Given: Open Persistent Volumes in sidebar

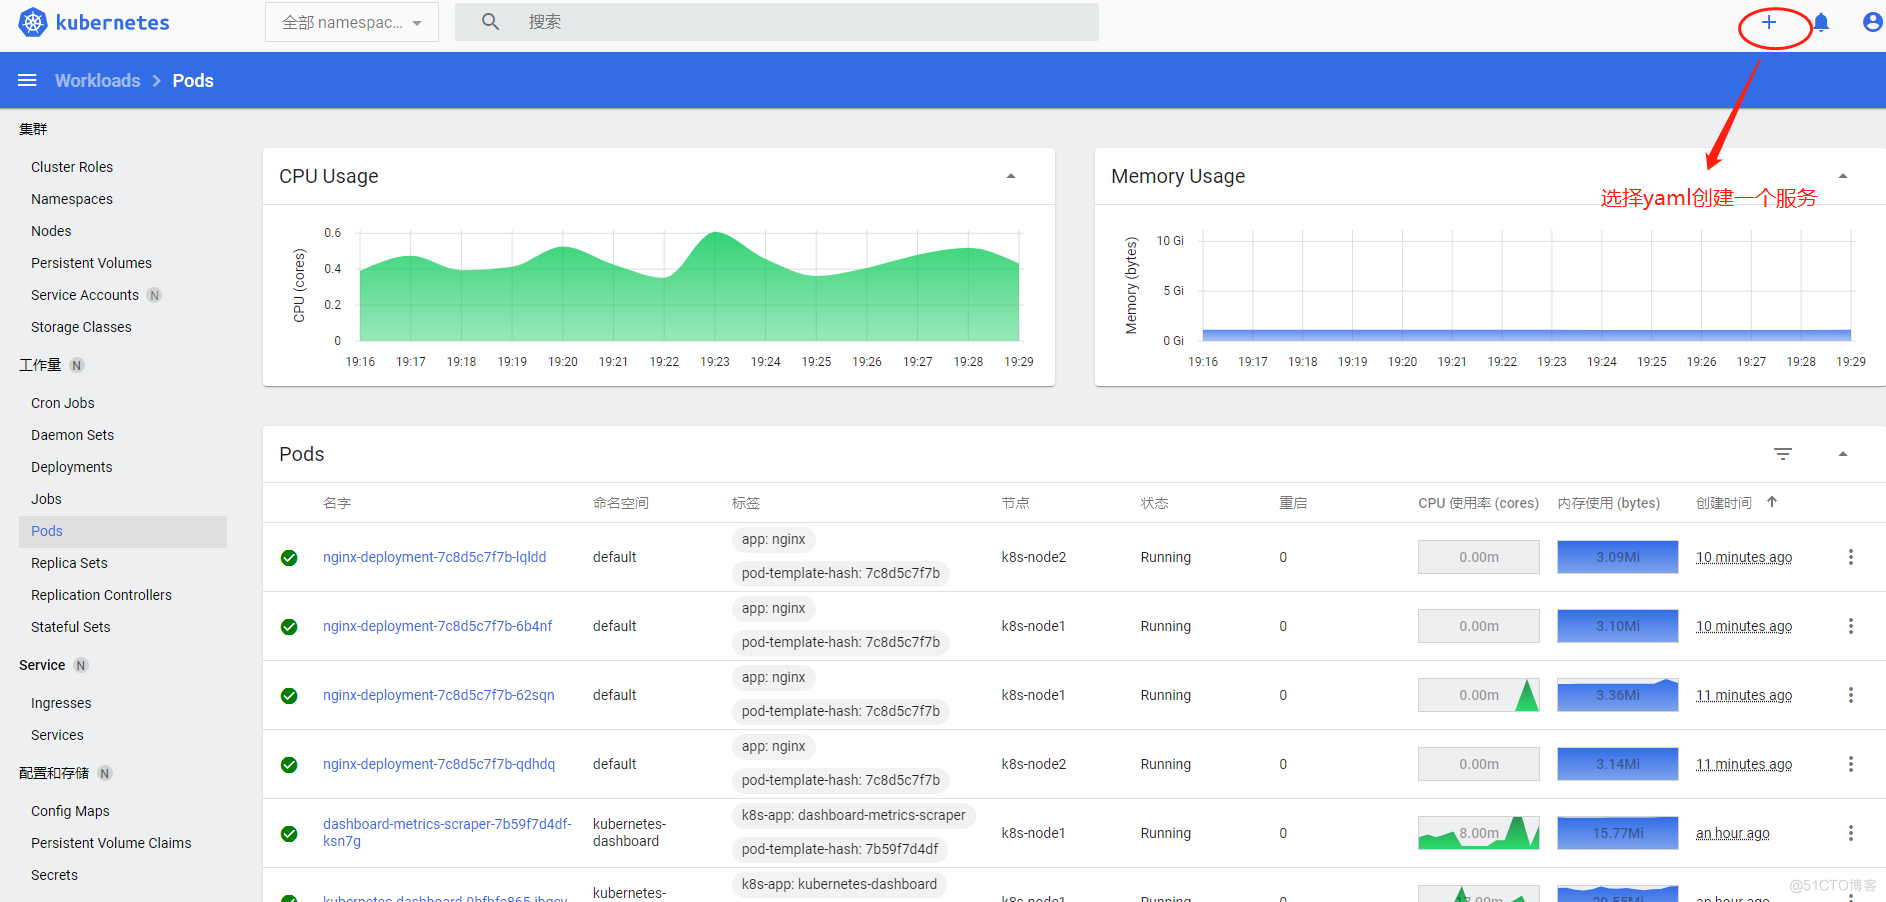Looking at the screenshot, I should tap(91, 263).
